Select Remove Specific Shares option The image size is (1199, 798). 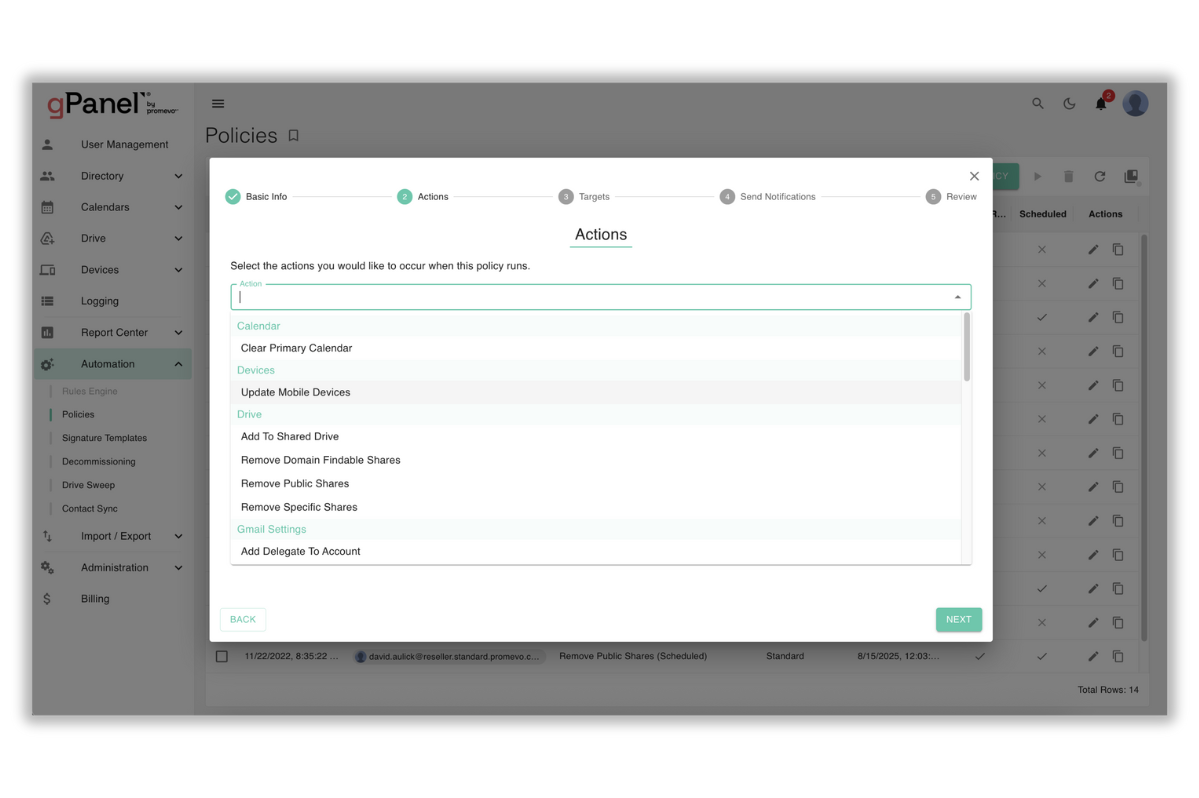(596, 508)
